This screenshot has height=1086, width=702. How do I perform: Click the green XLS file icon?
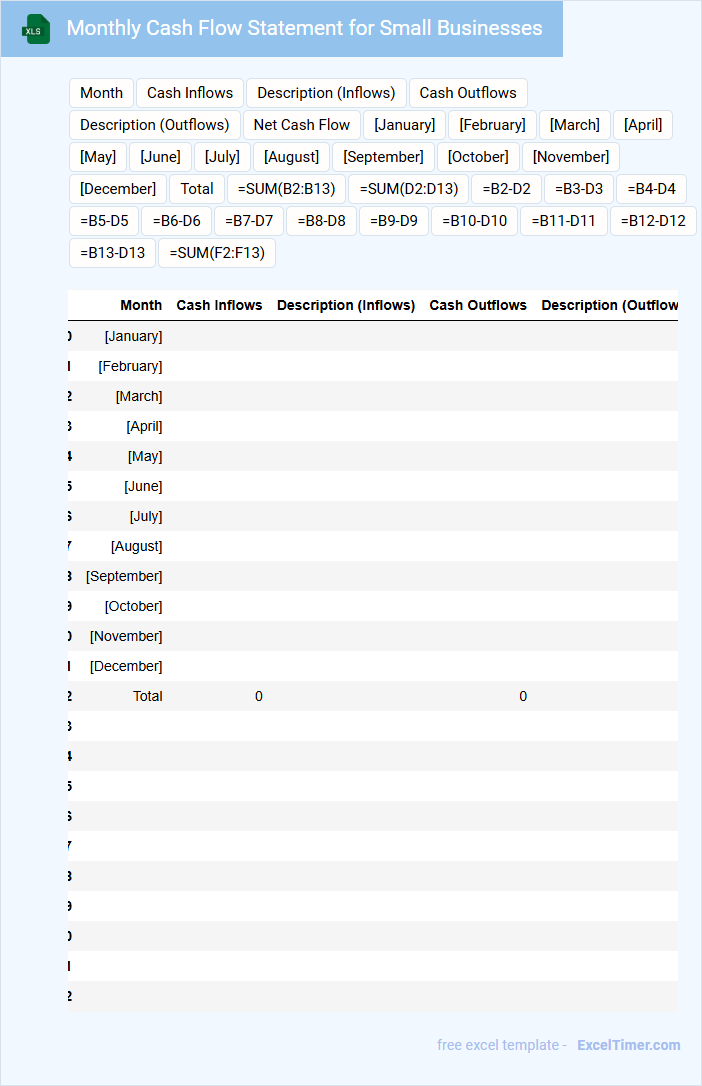(x=36, y=29)
